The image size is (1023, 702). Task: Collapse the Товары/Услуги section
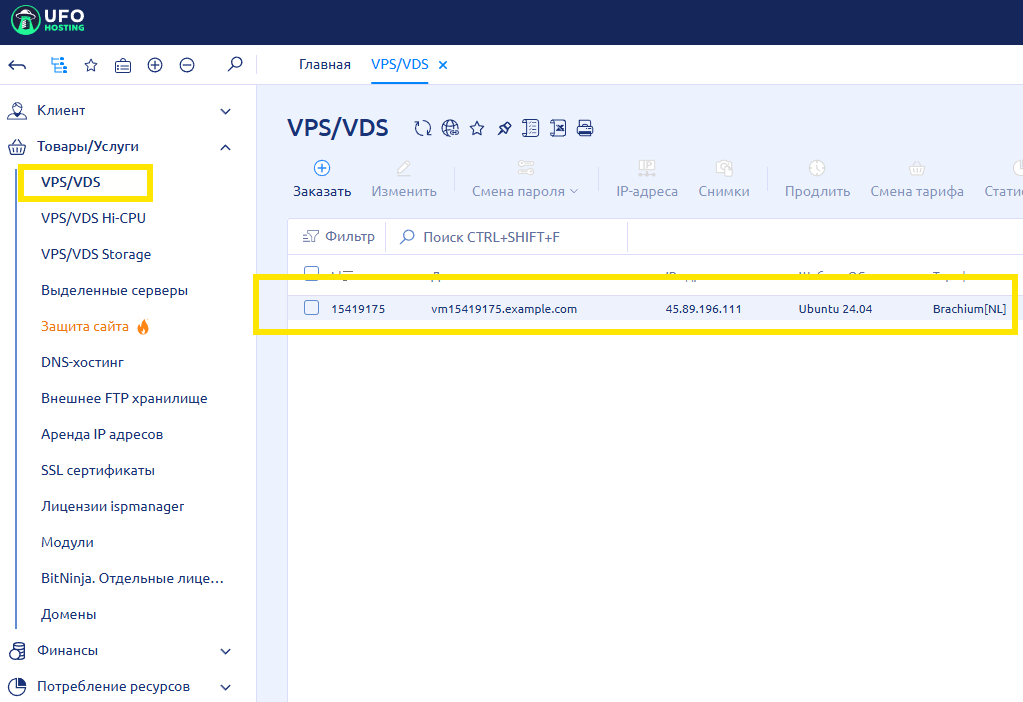click(225, 147)
